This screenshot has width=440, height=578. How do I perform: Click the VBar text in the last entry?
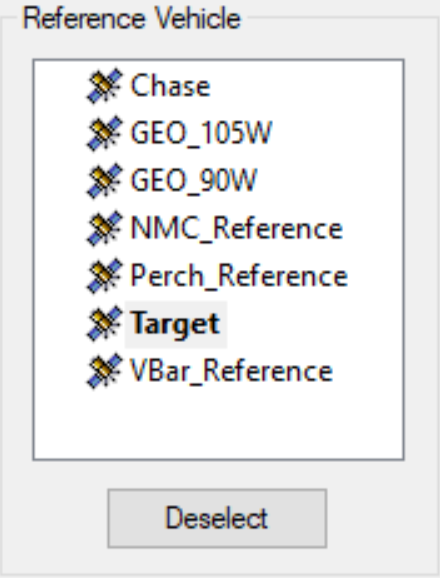[x=159, y=370]
